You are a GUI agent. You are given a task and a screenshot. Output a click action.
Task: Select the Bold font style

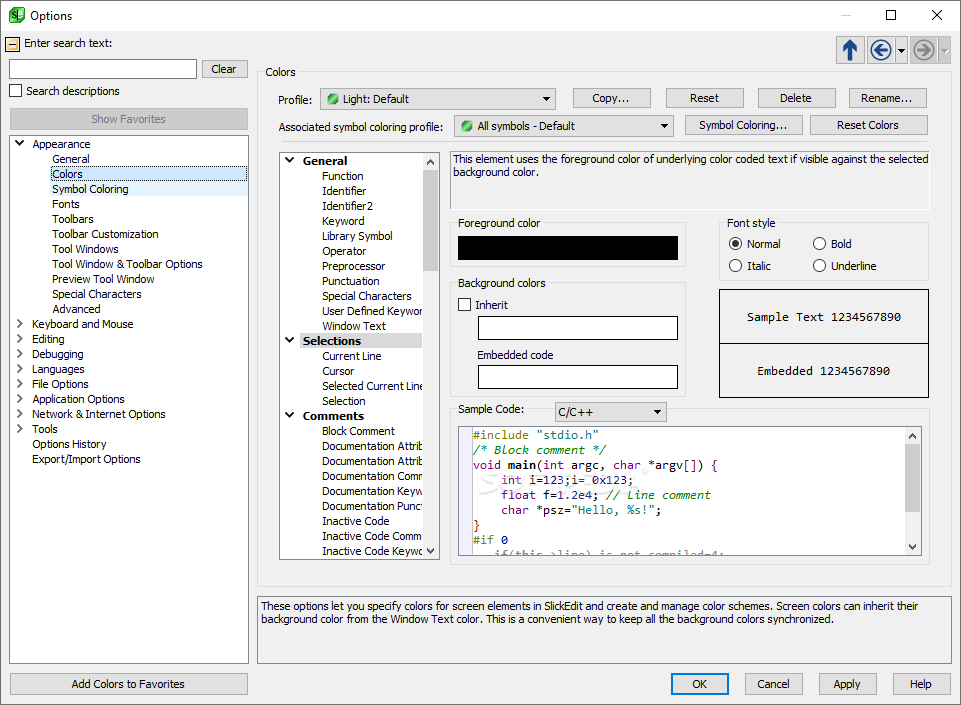[819, 244]
